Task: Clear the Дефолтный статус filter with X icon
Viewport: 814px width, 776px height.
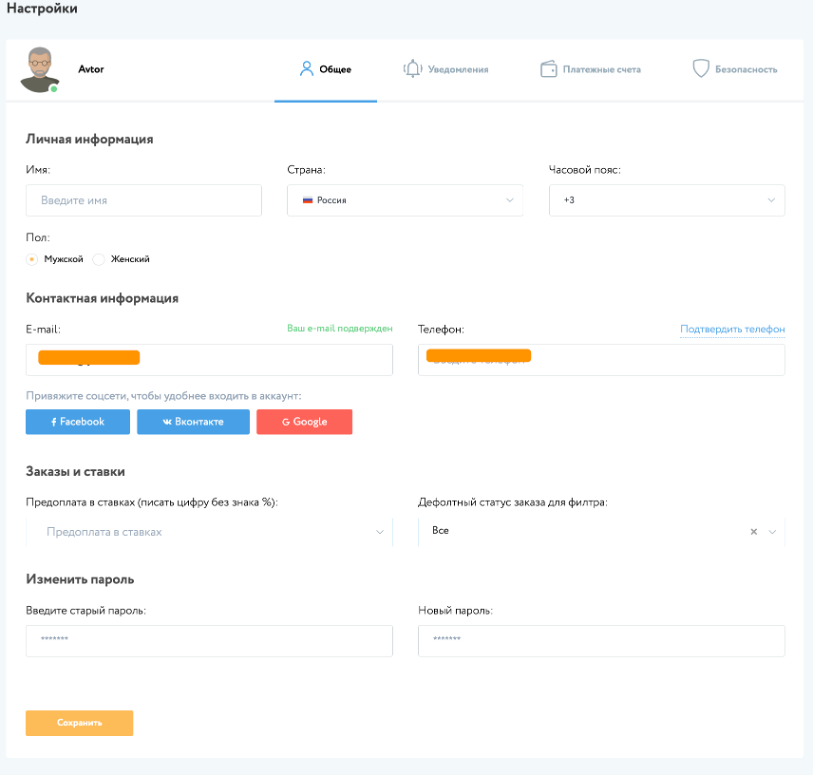Action: (x=754, y=532)
